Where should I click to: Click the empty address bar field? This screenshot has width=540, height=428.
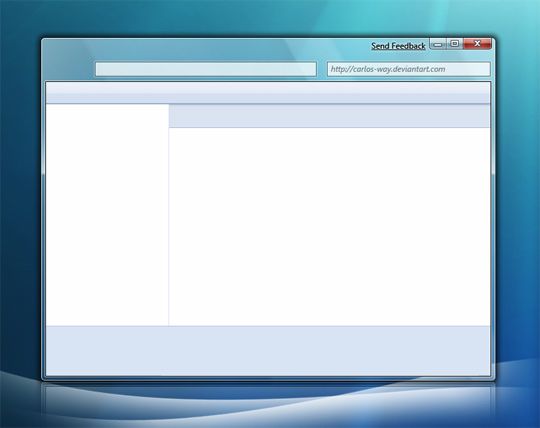(x=206, y=69)
